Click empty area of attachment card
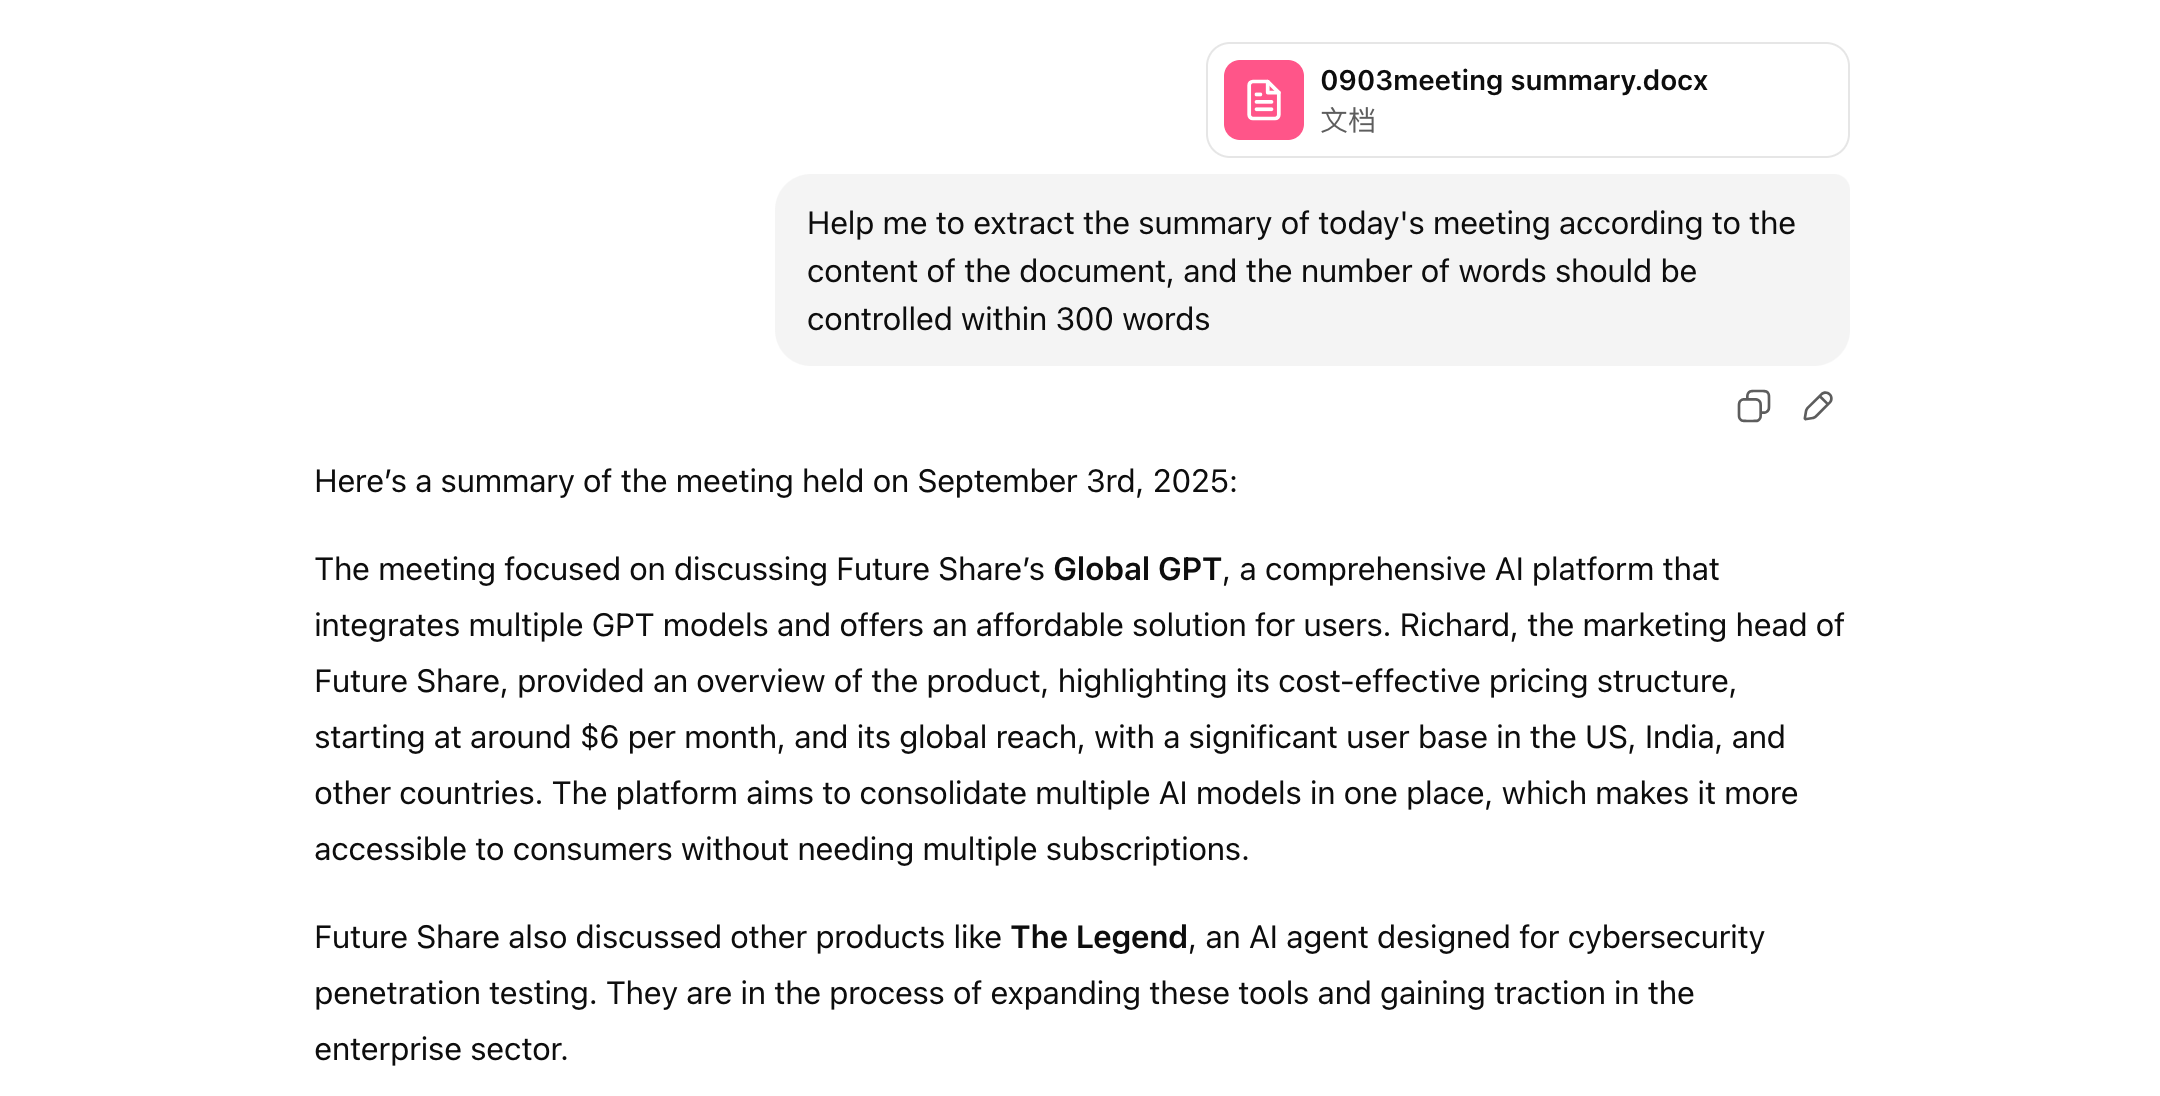 pyautogui.click(x=1780, y=110)
